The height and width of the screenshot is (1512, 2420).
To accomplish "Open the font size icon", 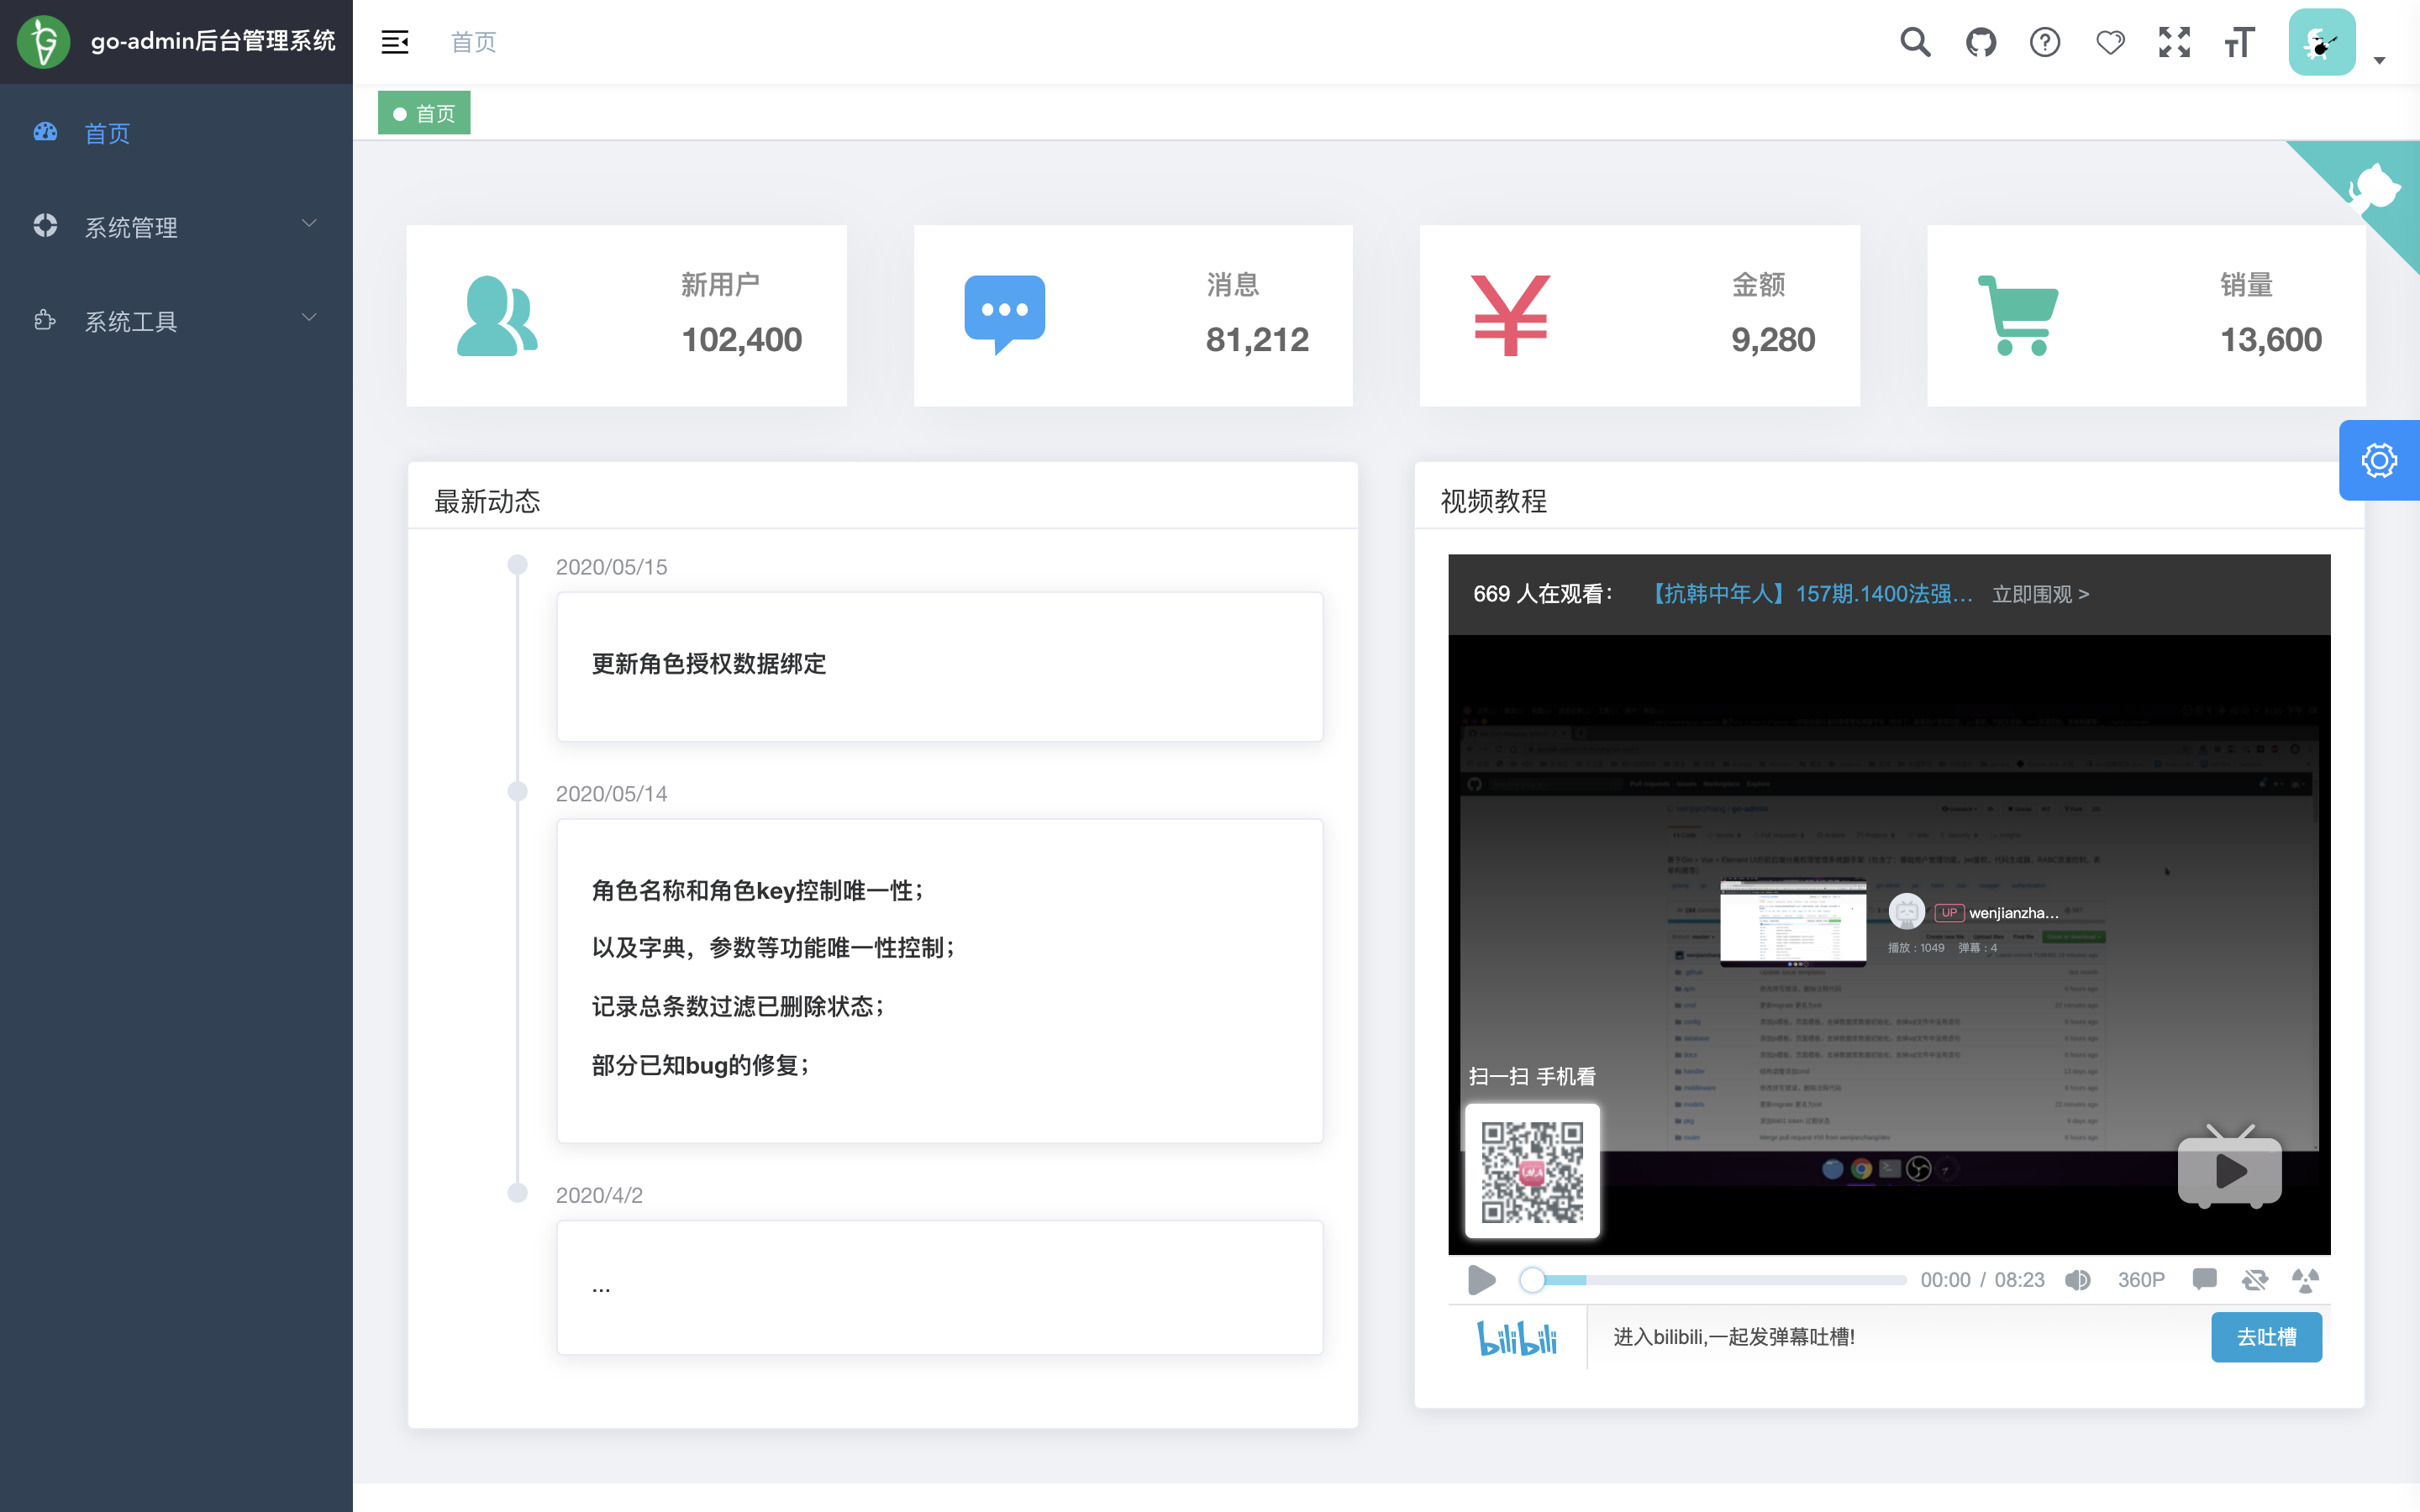I will [2239, 42].
